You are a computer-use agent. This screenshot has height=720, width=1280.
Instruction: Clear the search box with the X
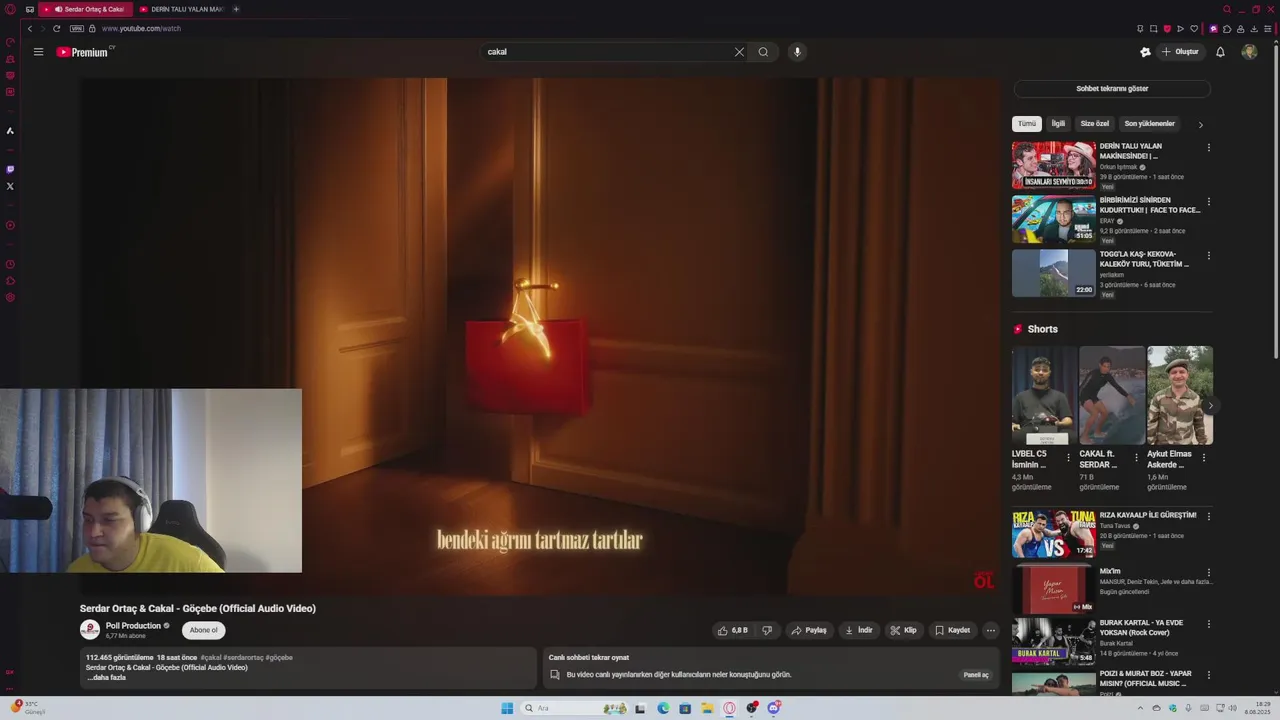pos(739,52)
